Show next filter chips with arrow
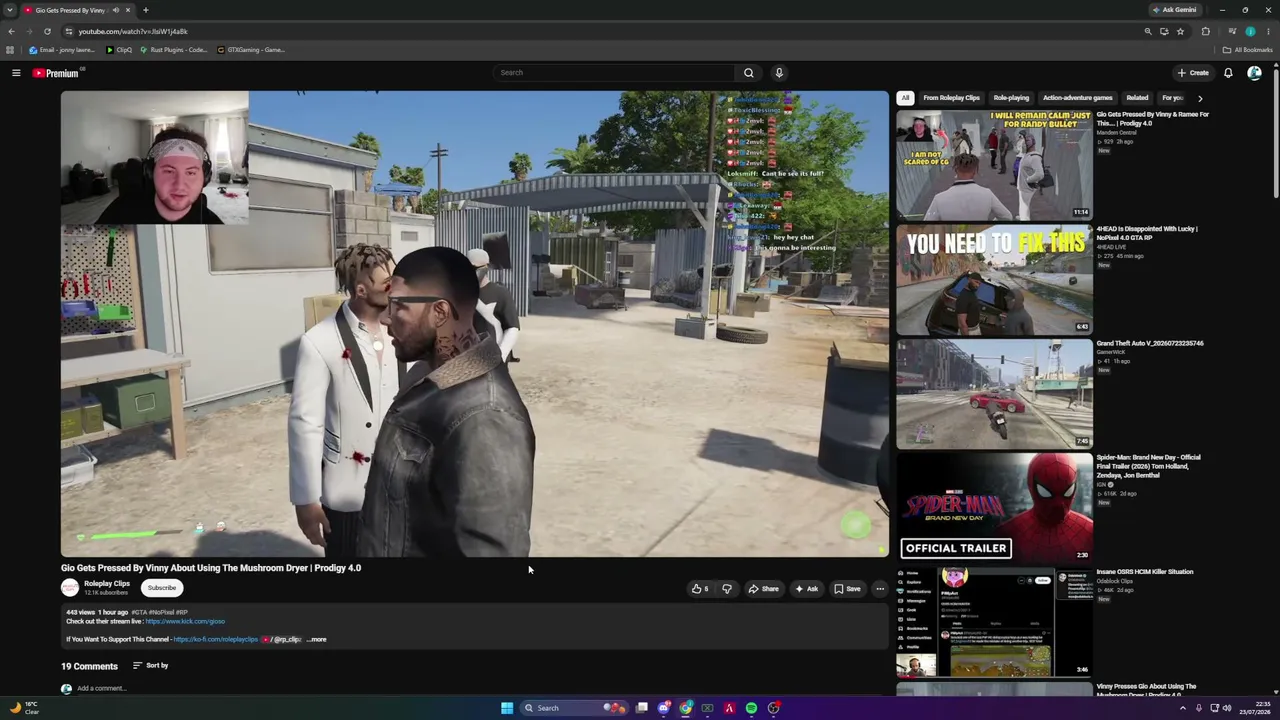This screenshot has height=720, width=1280. [x=1200, y=98]
